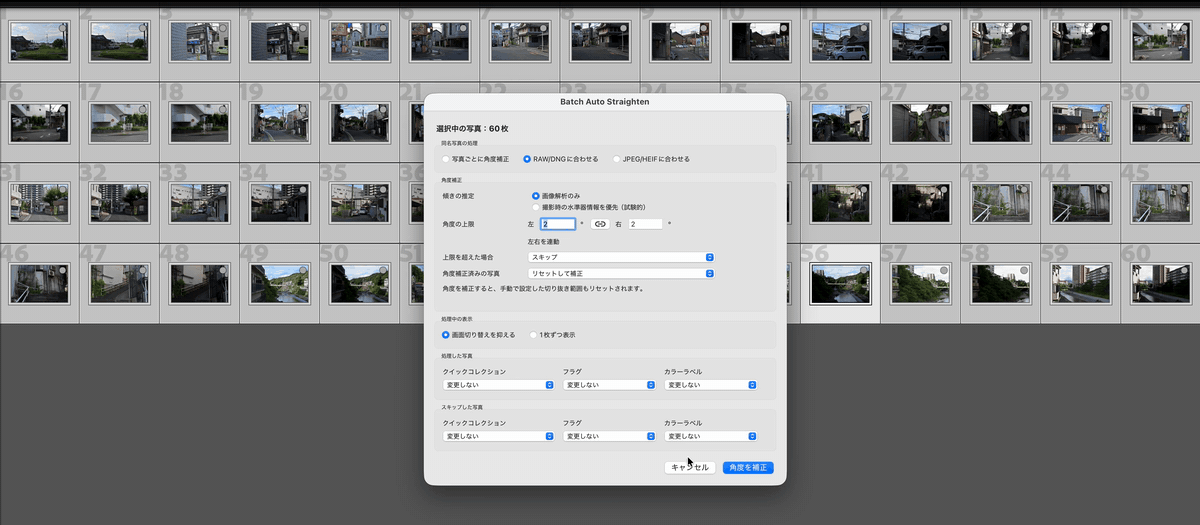Select photo thumbnail 20 in grid

tap(359, 122)
